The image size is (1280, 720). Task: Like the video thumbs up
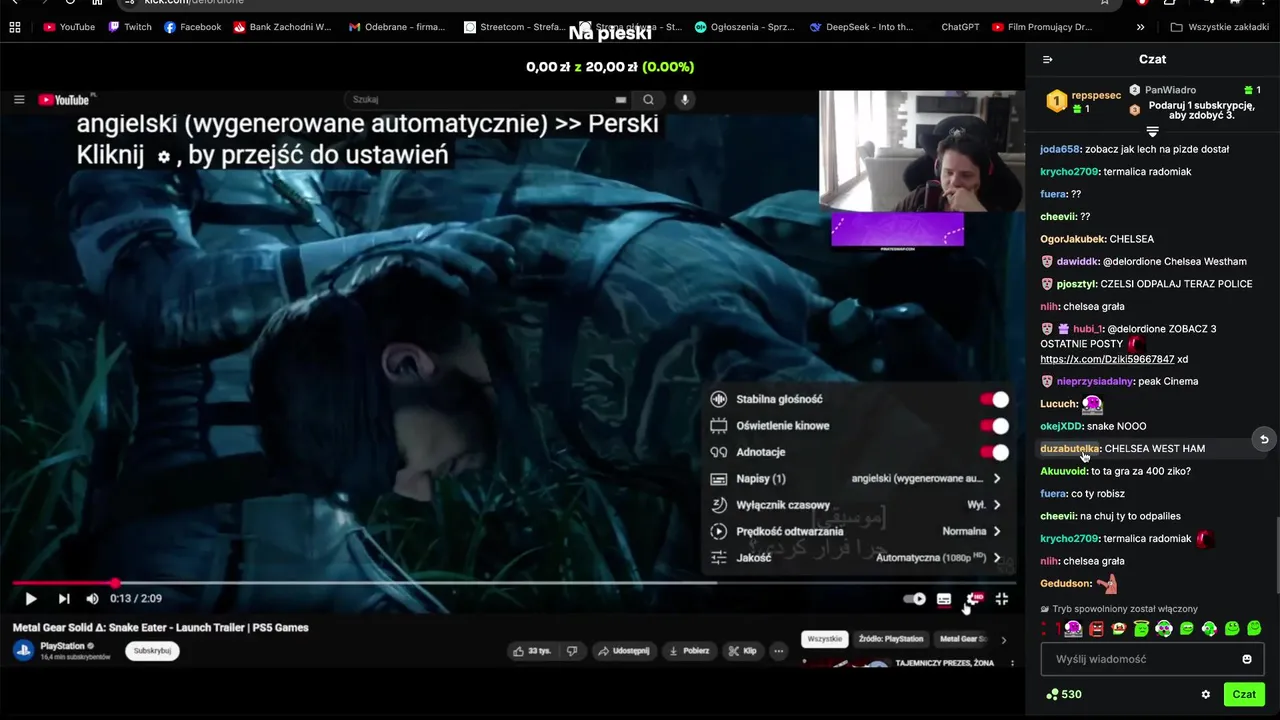tap(532, 651)
